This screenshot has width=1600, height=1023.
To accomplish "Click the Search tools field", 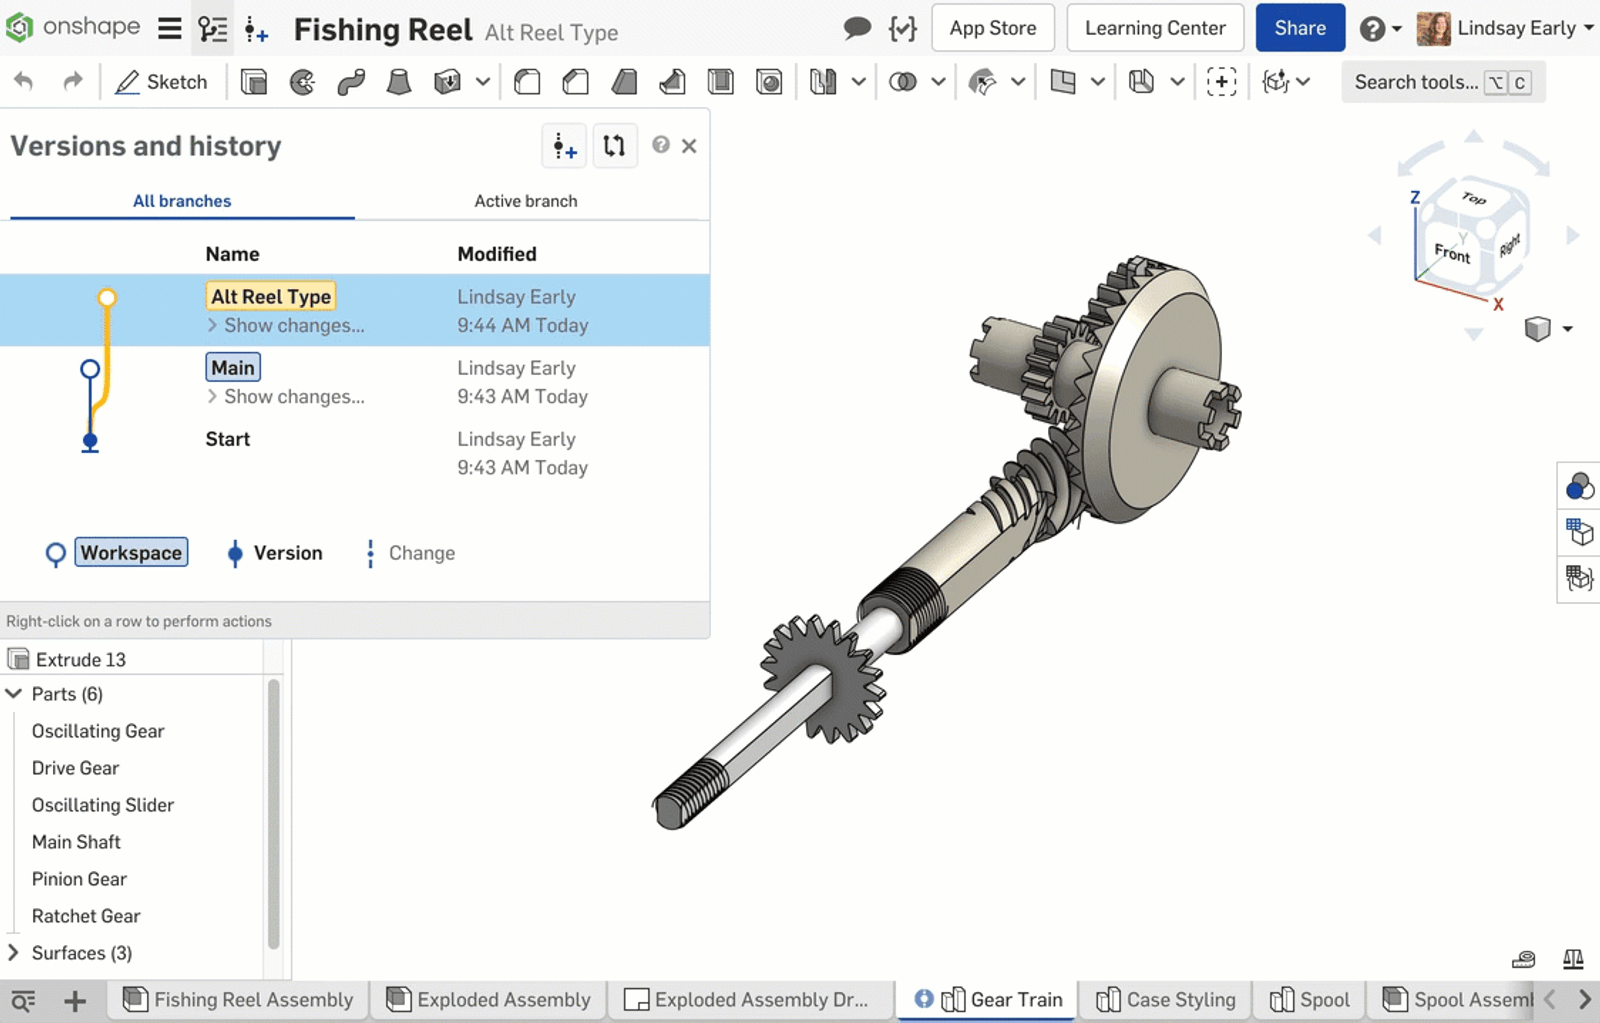I will point(1415,82).
